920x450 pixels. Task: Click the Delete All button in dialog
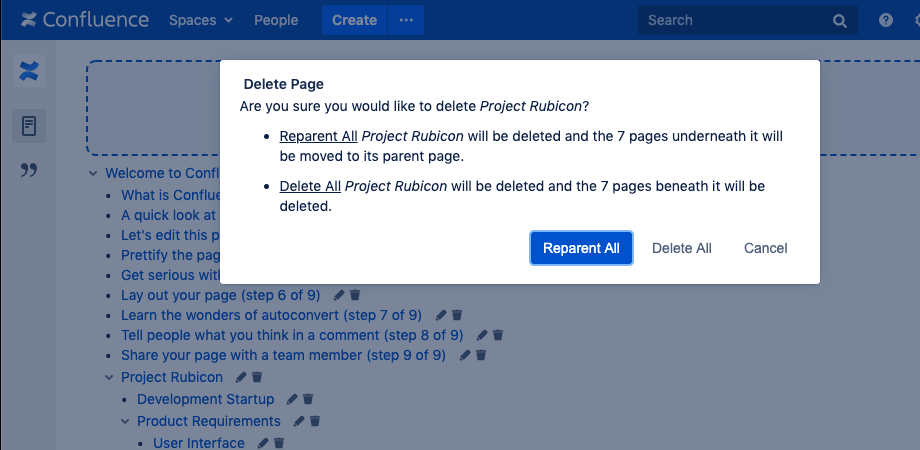click(682, 248)
